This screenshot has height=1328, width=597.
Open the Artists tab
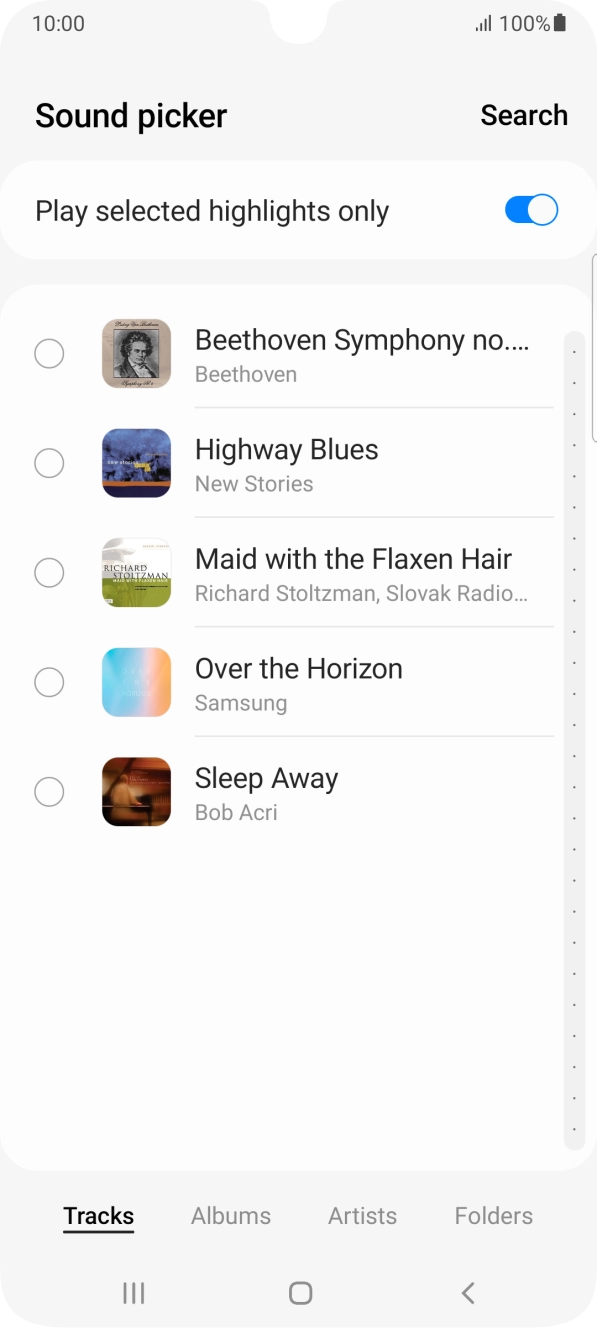[362, 1215]
